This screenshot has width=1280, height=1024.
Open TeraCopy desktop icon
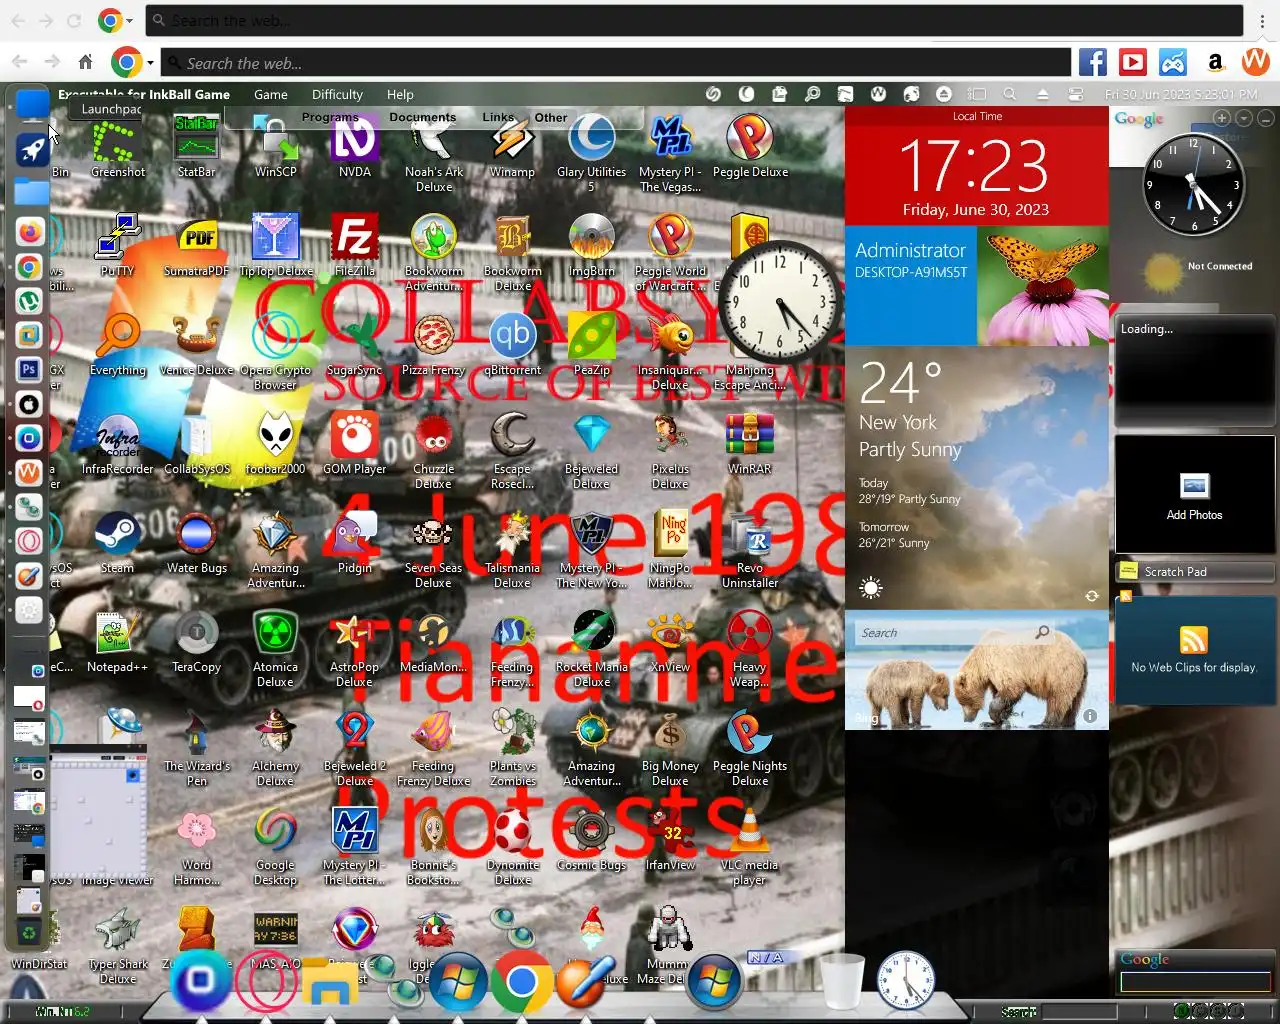coord(196,641)
